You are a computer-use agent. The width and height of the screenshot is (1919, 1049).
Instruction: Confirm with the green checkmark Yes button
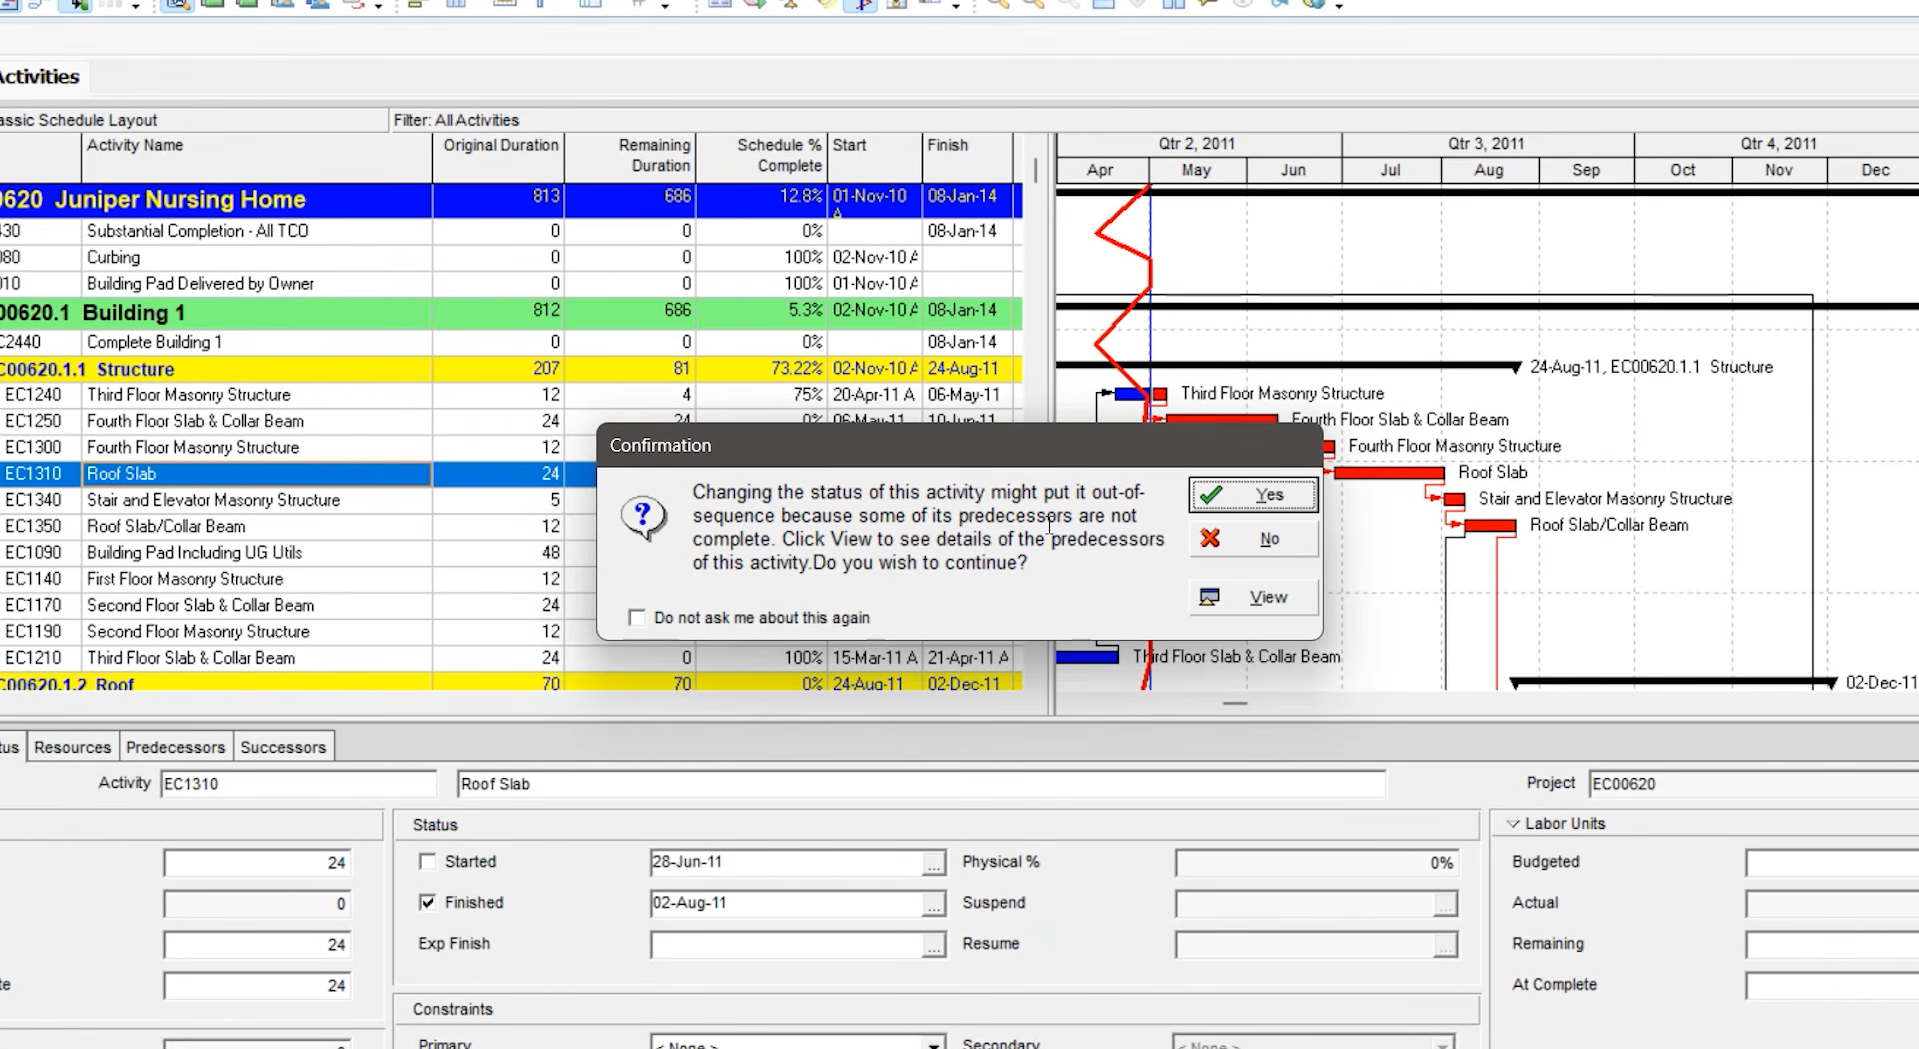(x=1252, y=495)
